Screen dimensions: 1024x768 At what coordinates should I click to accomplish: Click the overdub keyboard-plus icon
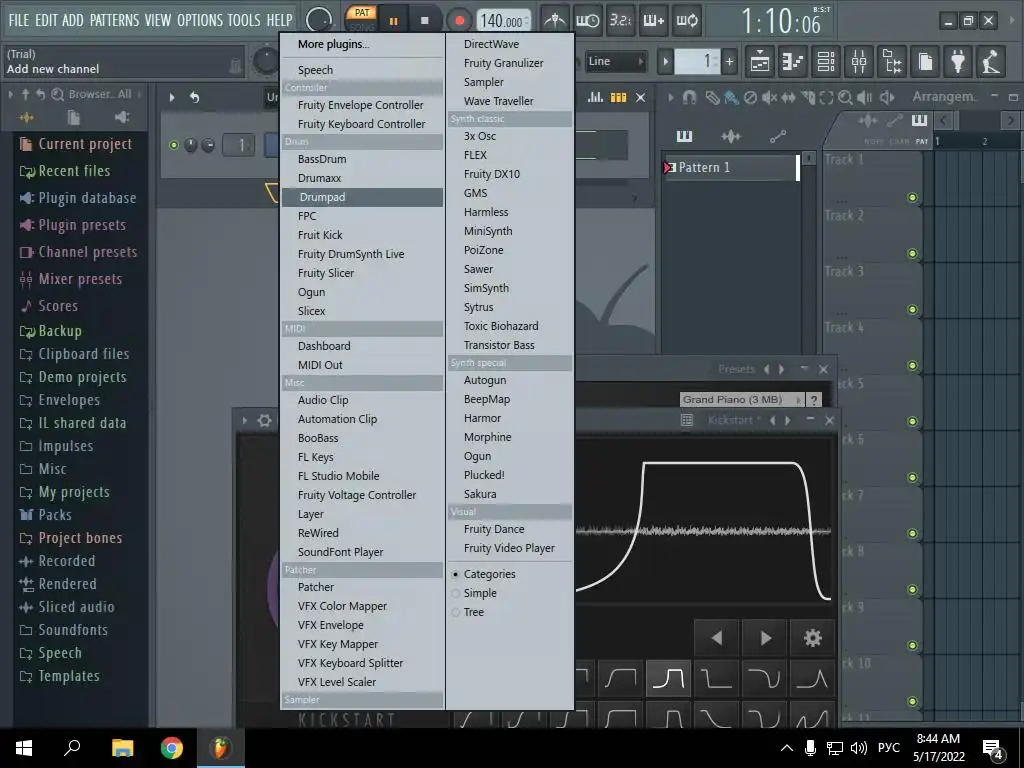pos(654,20)
